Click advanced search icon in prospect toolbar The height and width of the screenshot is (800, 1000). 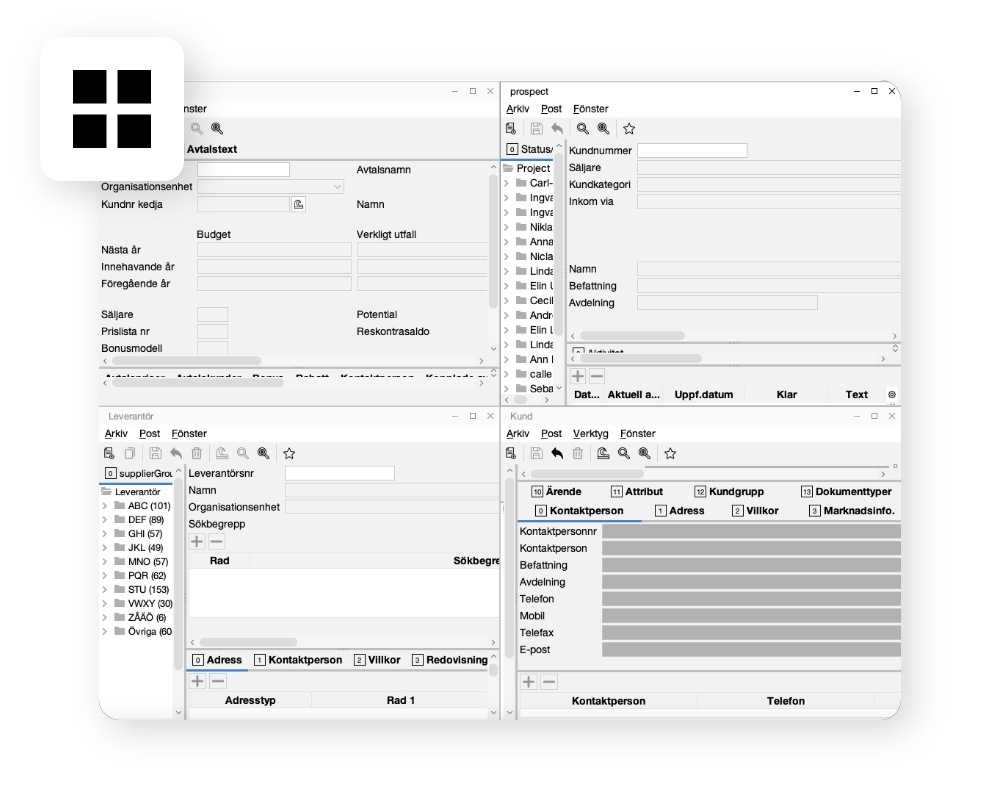tap(603, 129)
